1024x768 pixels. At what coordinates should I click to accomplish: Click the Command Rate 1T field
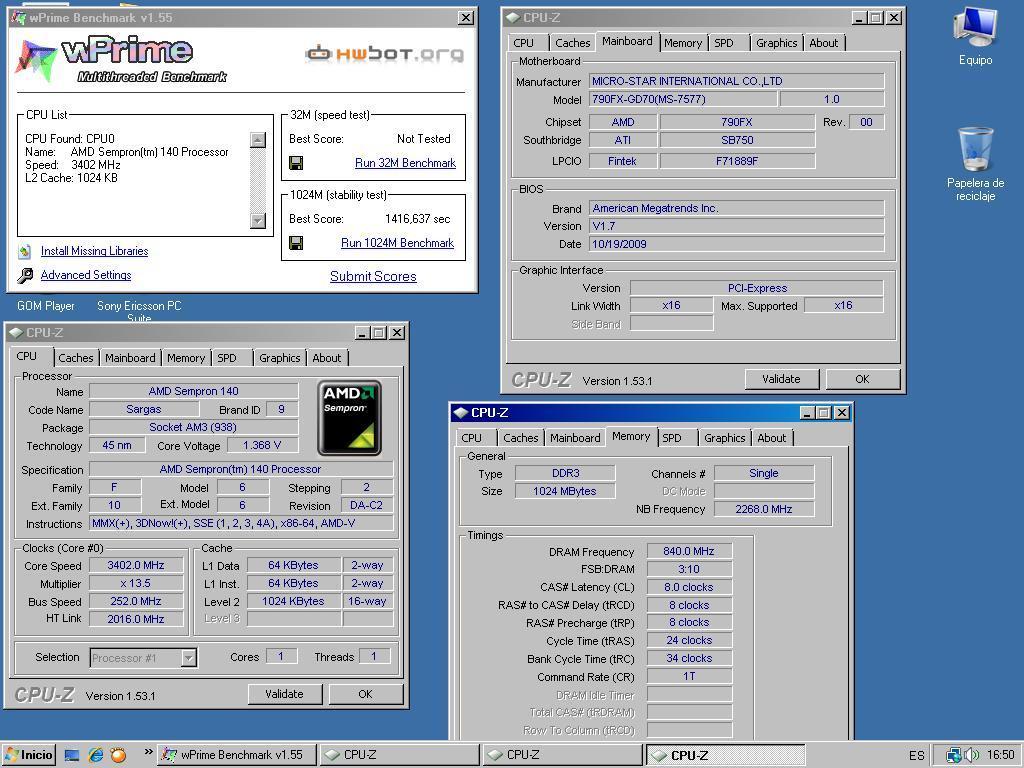pos(689,677)
